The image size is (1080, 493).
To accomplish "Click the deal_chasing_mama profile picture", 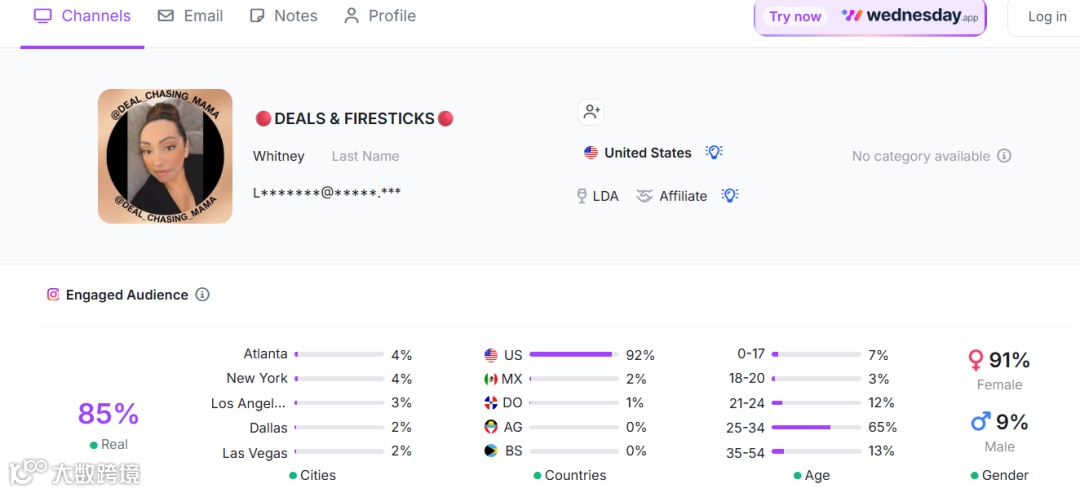I will pos(165,156).
